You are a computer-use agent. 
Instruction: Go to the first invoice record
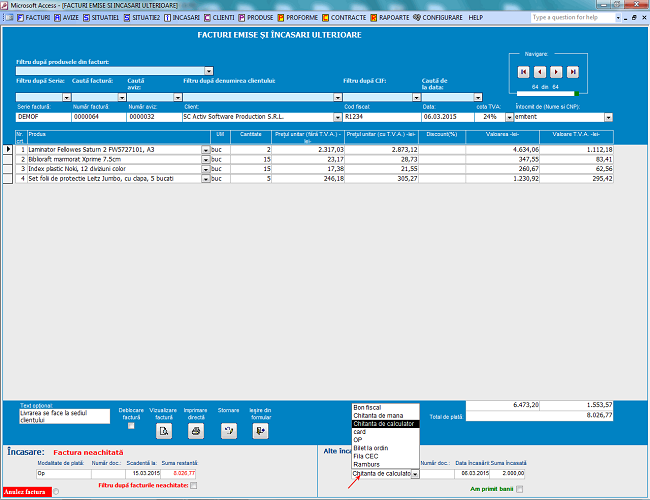[x=523, y=72]
